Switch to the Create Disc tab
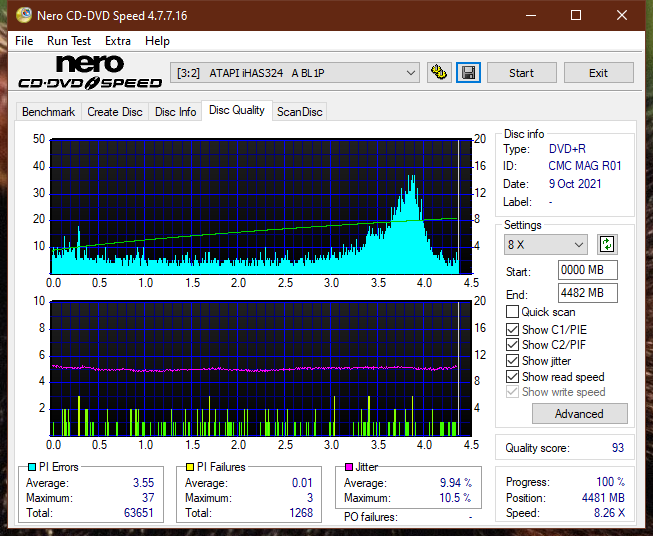Screen dimensions: 653x536 (115, 112)
